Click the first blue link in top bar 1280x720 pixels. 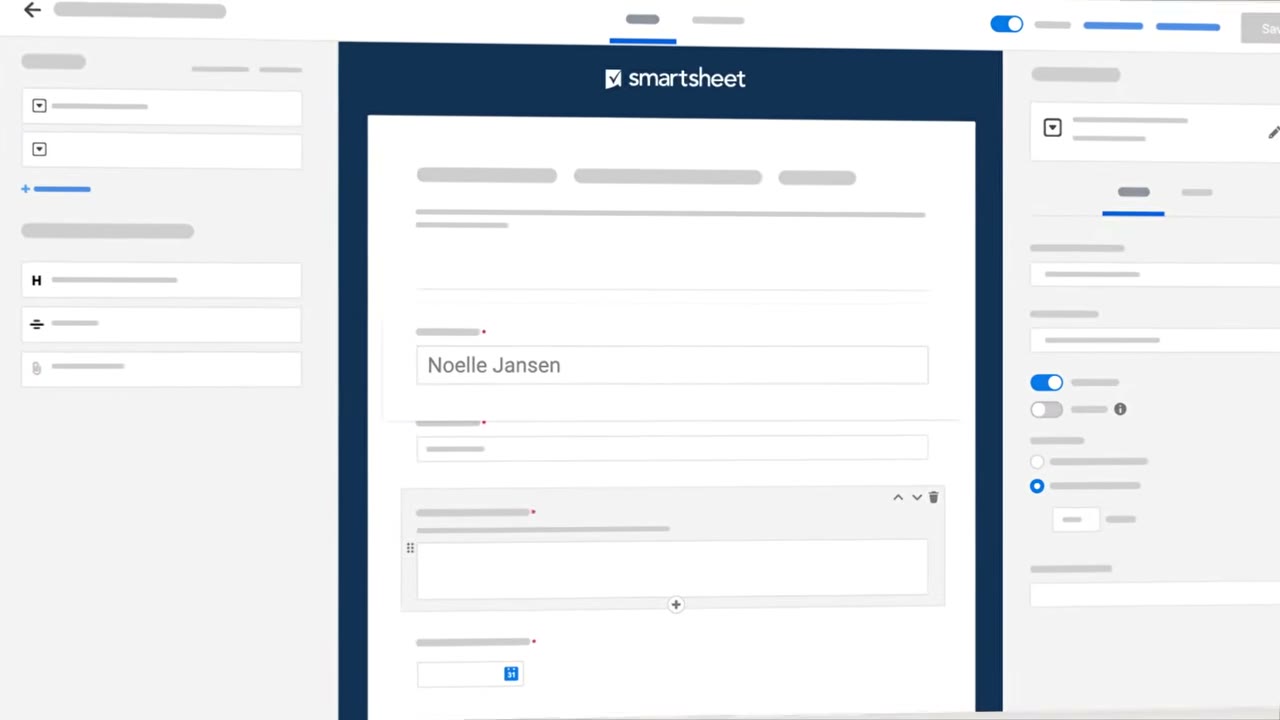tap(1113, 25)
